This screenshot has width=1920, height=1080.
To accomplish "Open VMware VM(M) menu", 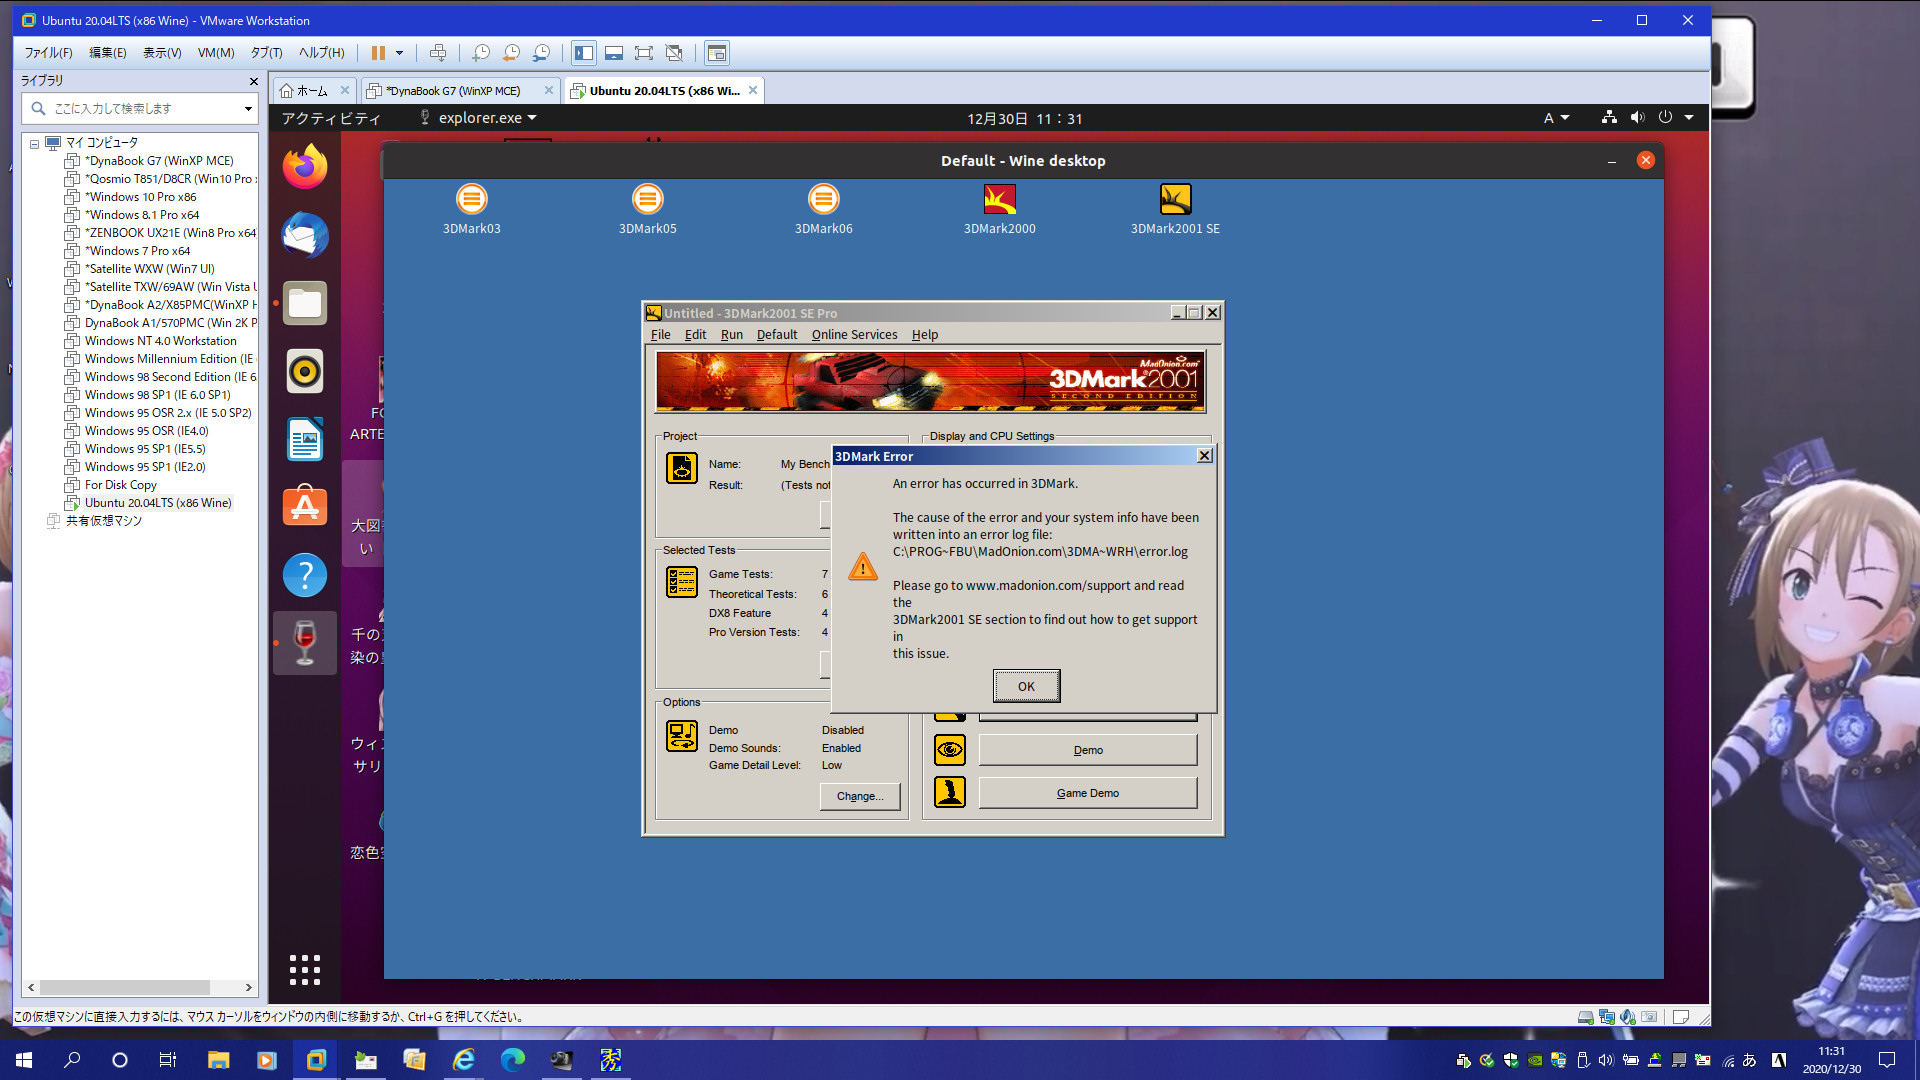I will click(x=216, y=53).
